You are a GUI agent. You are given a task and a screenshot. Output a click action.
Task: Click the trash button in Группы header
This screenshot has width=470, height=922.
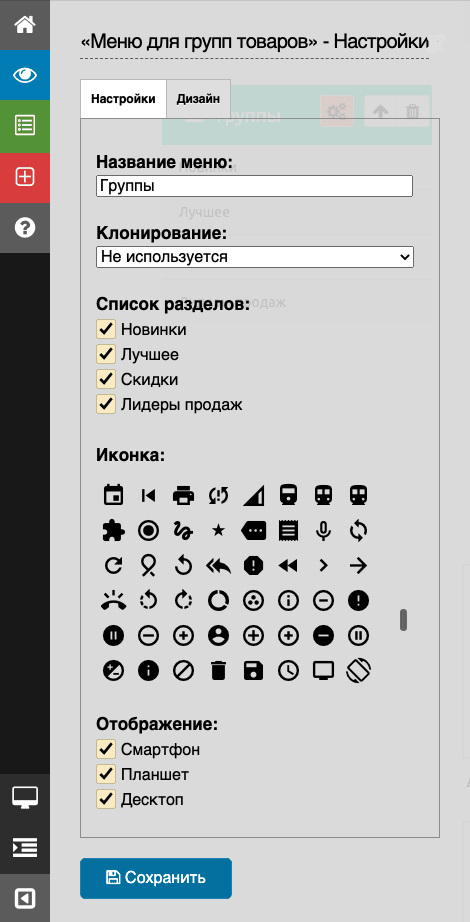(414, 111)
